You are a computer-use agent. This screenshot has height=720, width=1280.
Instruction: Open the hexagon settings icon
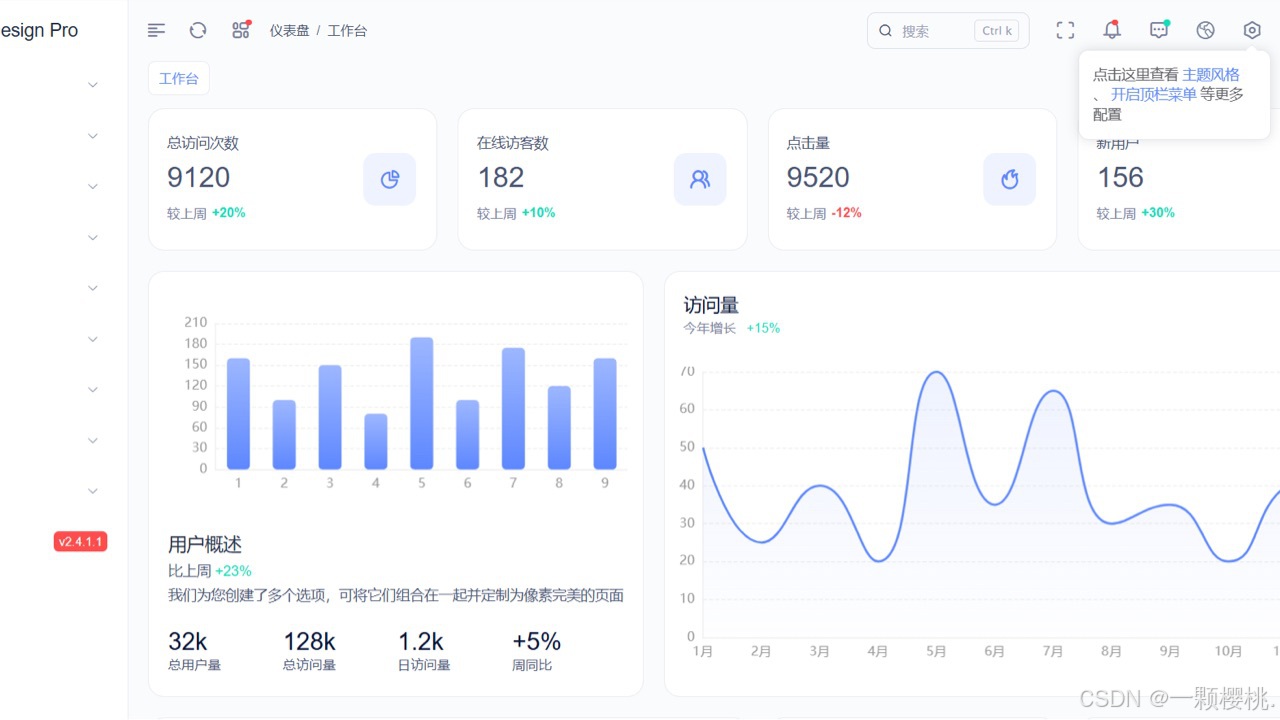[x=1252, y=30]
